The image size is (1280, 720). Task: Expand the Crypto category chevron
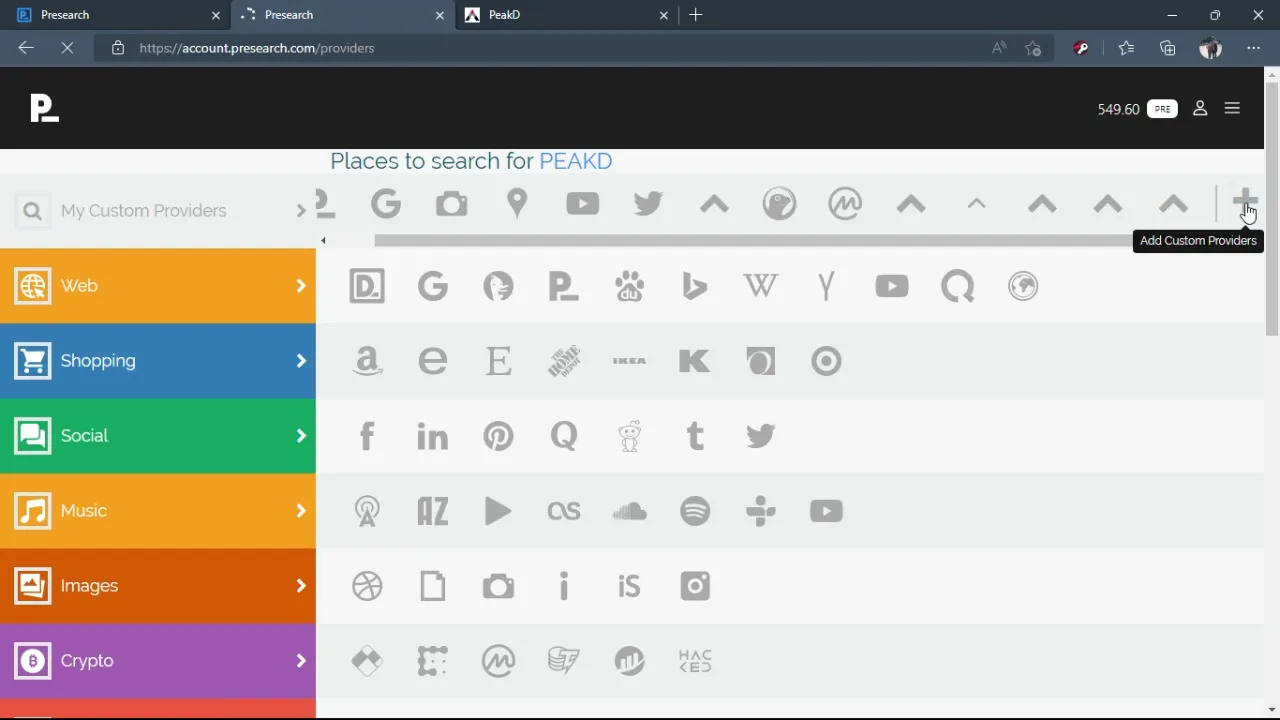point(301,661)
